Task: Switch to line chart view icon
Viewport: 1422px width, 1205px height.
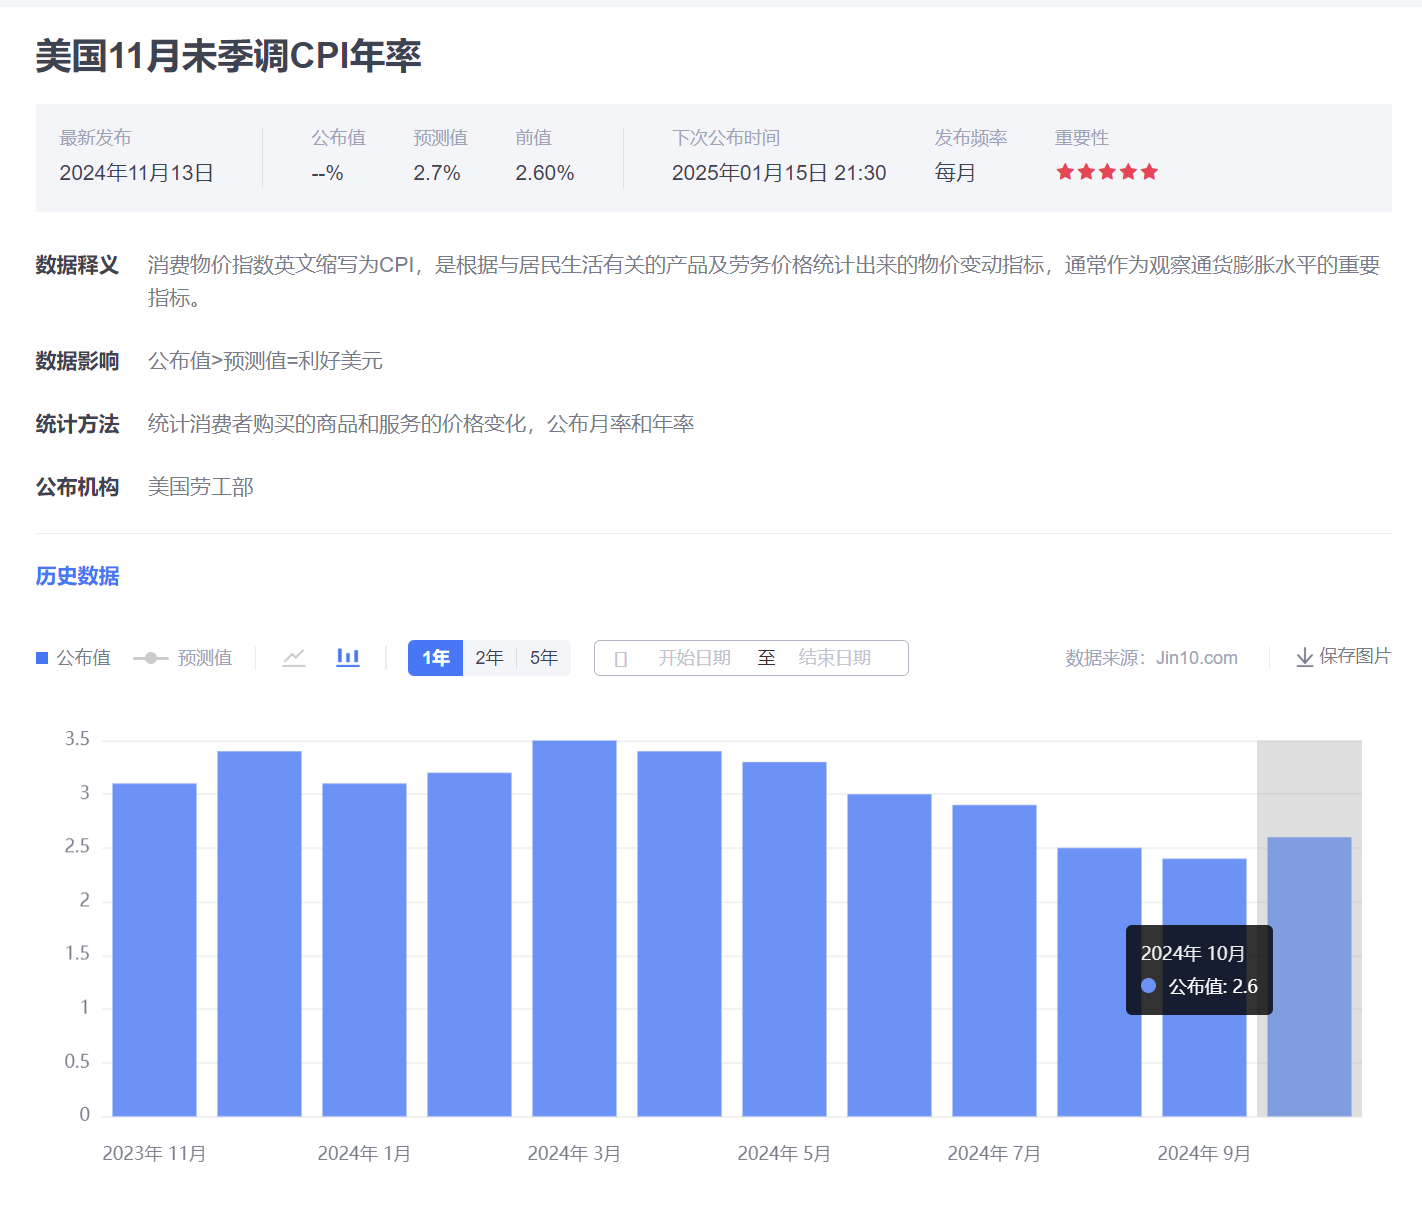Action: click(x=294, y=658)
